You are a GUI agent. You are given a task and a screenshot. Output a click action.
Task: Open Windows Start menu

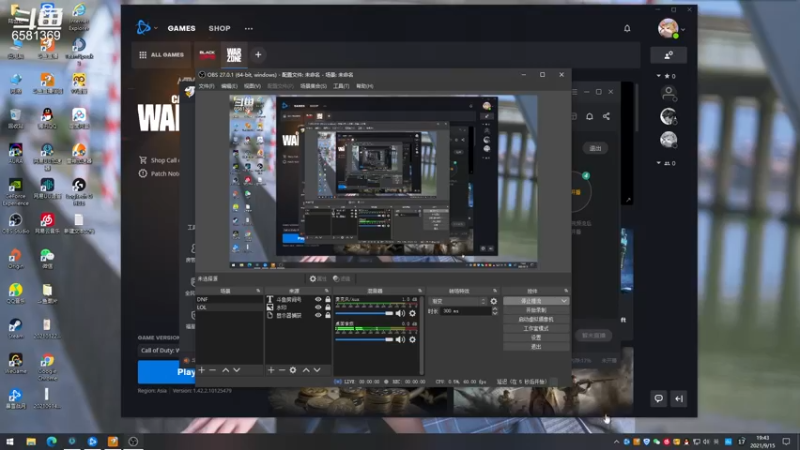point(10,441)
